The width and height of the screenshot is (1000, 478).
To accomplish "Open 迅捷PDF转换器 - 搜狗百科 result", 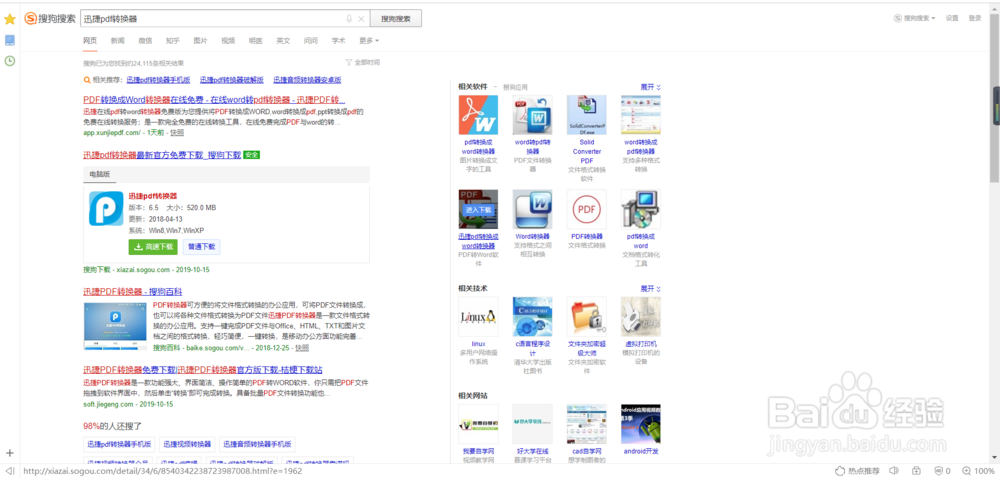I will pos(133,292).
